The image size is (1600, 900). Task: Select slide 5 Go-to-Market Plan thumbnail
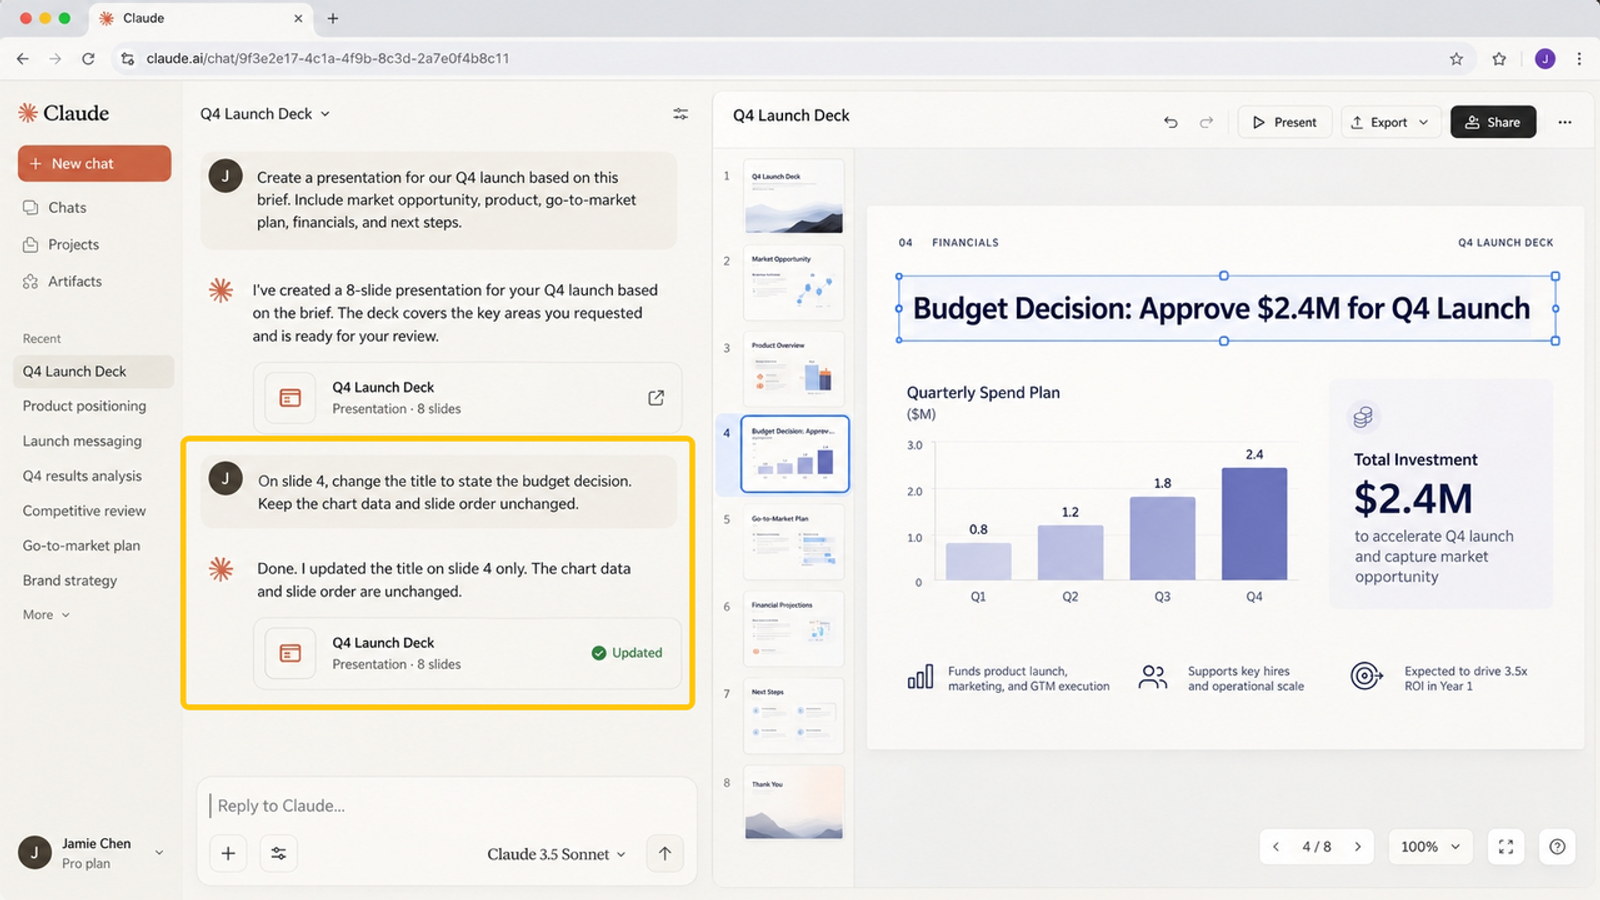tap(794, 542)
